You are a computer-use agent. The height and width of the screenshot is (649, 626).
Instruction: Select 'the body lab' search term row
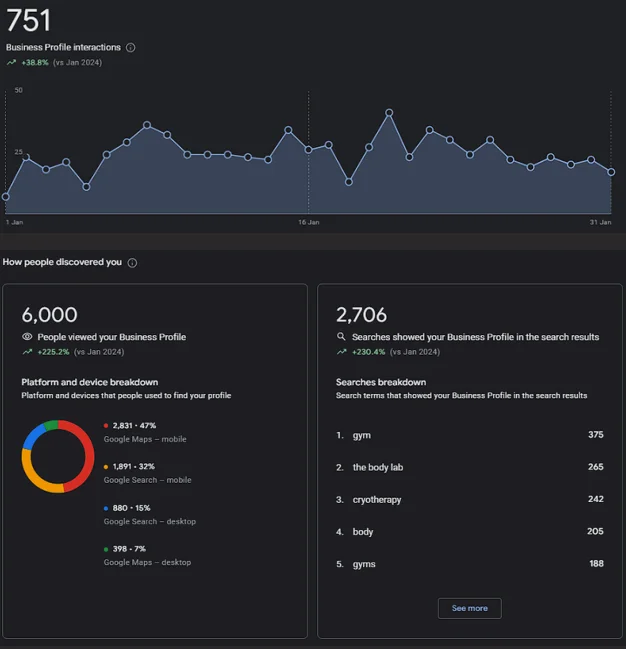[x=469, y=467]
